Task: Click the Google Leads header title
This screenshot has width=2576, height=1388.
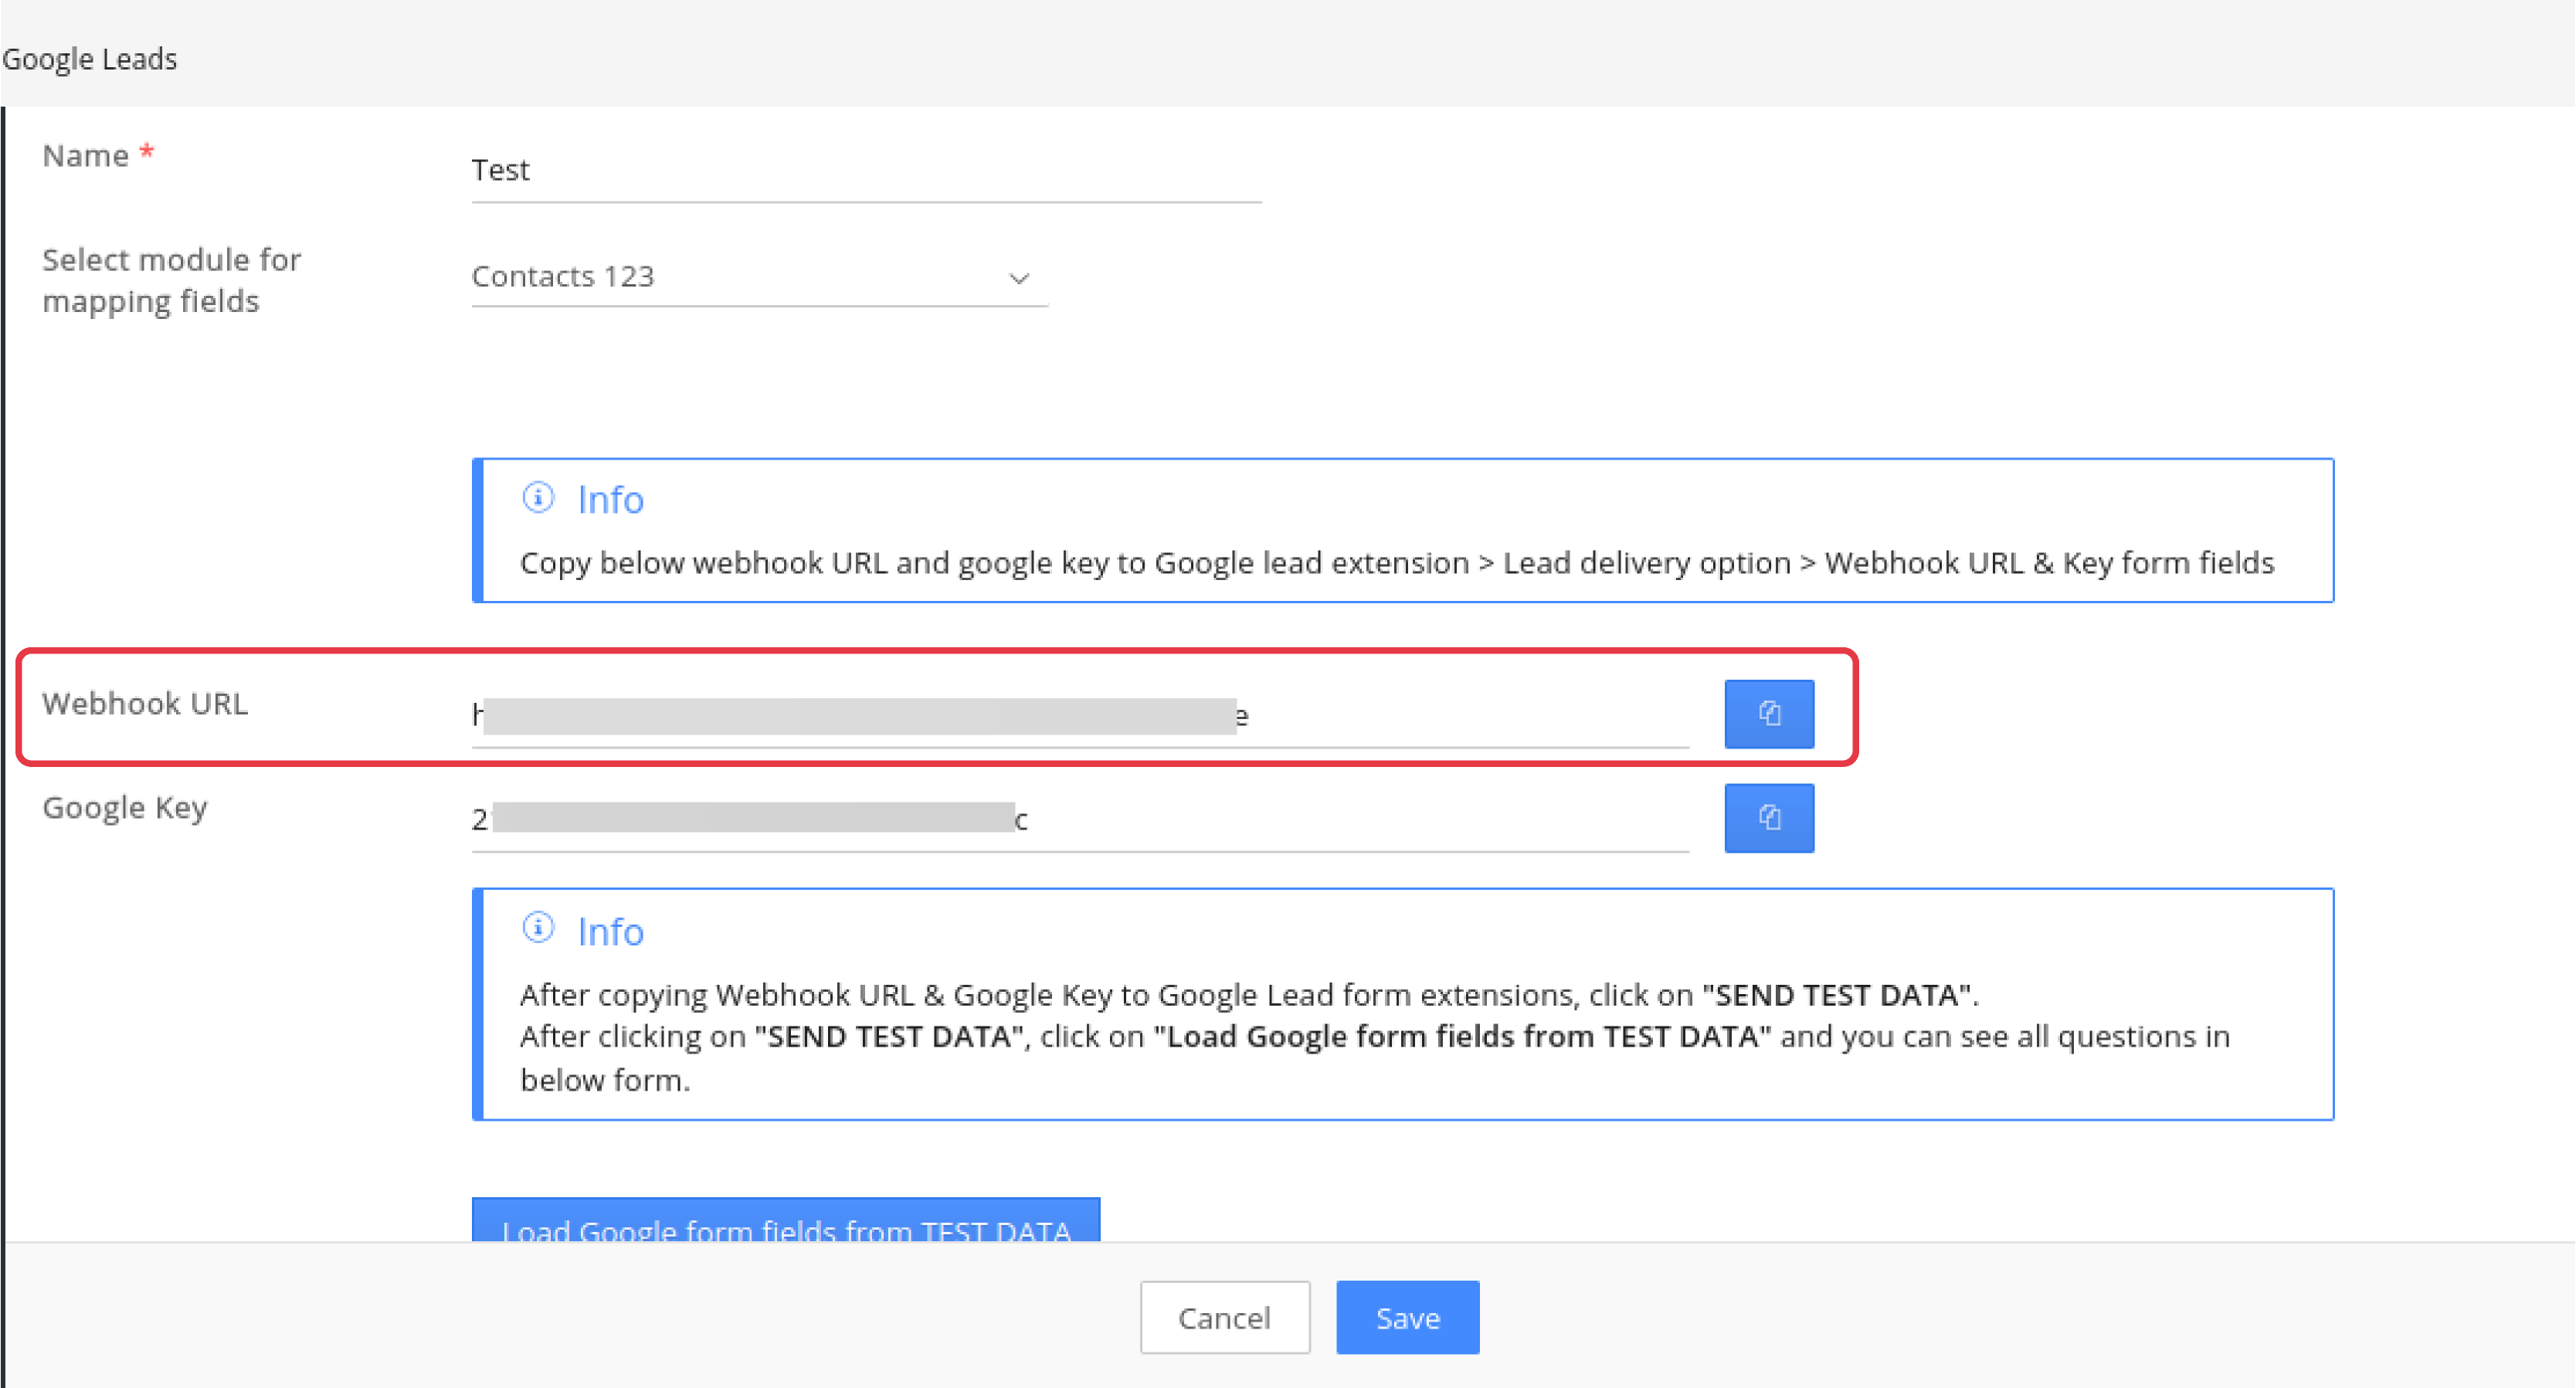Action: pos(90,59)
